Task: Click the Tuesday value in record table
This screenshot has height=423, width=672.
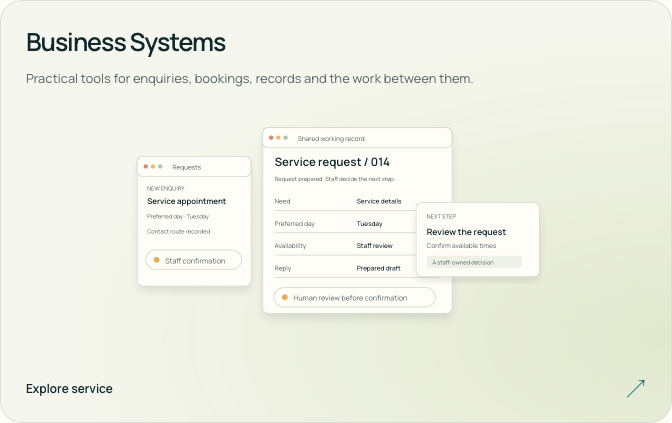Action: [x=369, y=224]
